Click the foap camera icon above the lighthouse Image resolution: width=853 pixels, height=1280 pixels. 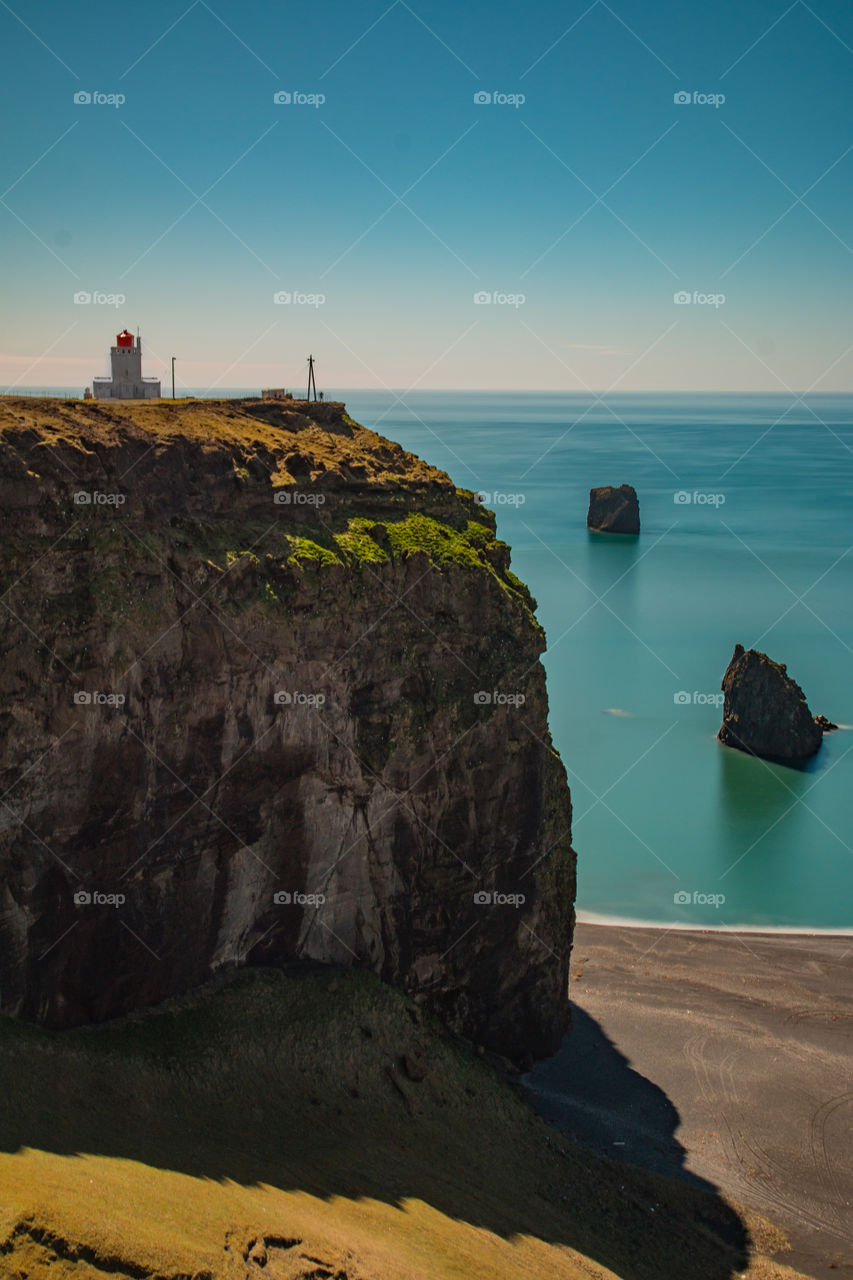point(80,300)
